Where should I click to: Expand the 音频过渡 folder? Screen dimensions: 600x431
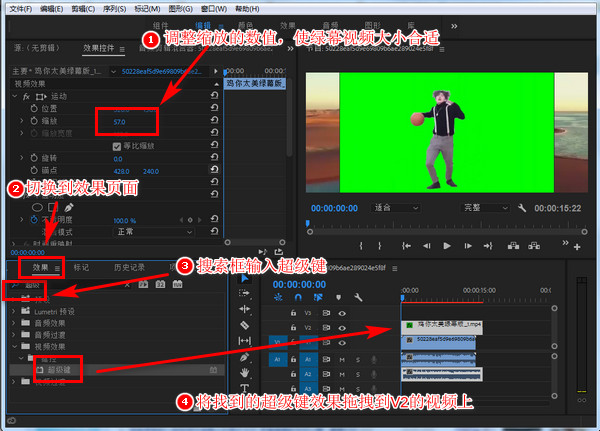click(x=14, y=335)
